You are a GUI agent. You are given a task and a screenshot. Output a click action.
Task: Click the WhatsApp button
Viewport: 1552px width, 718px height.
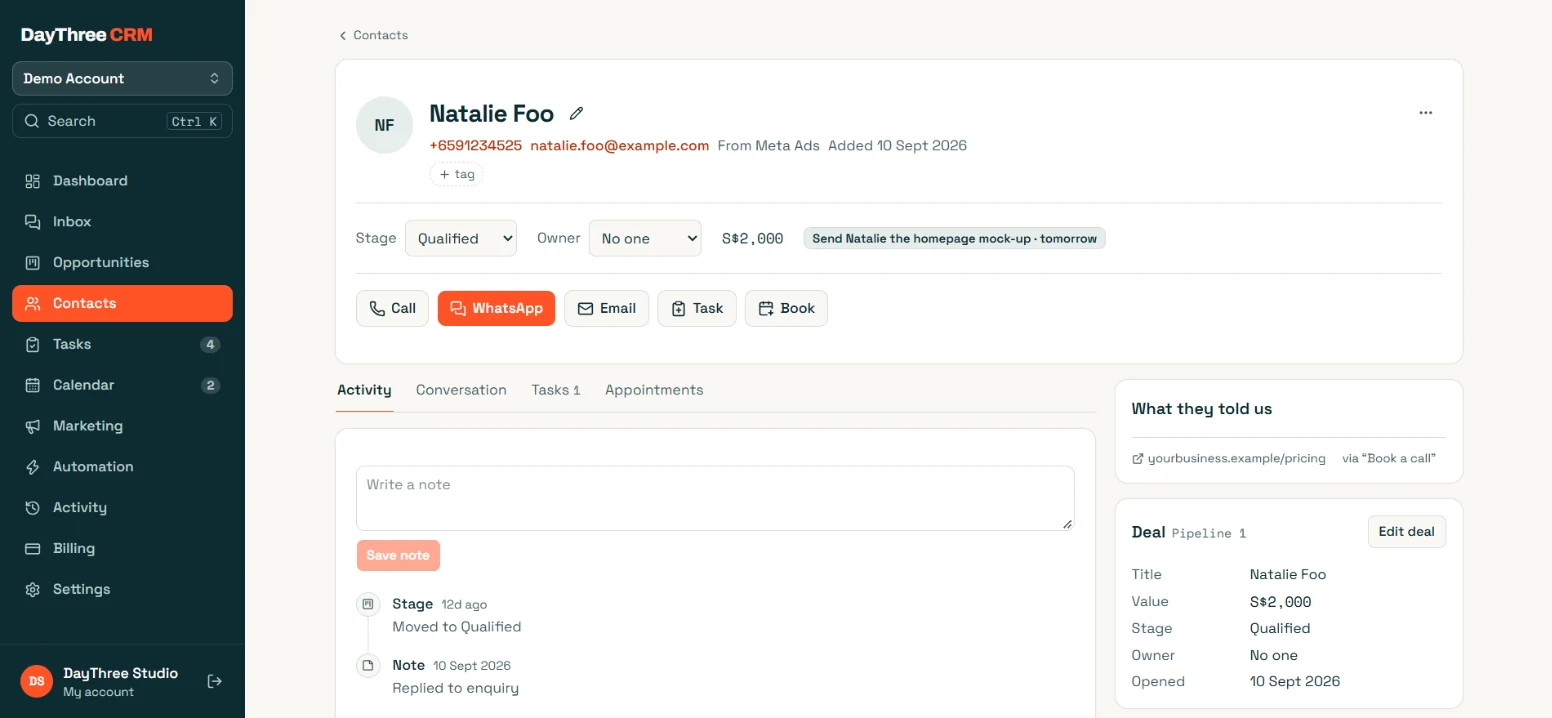(x=496, y=308)
